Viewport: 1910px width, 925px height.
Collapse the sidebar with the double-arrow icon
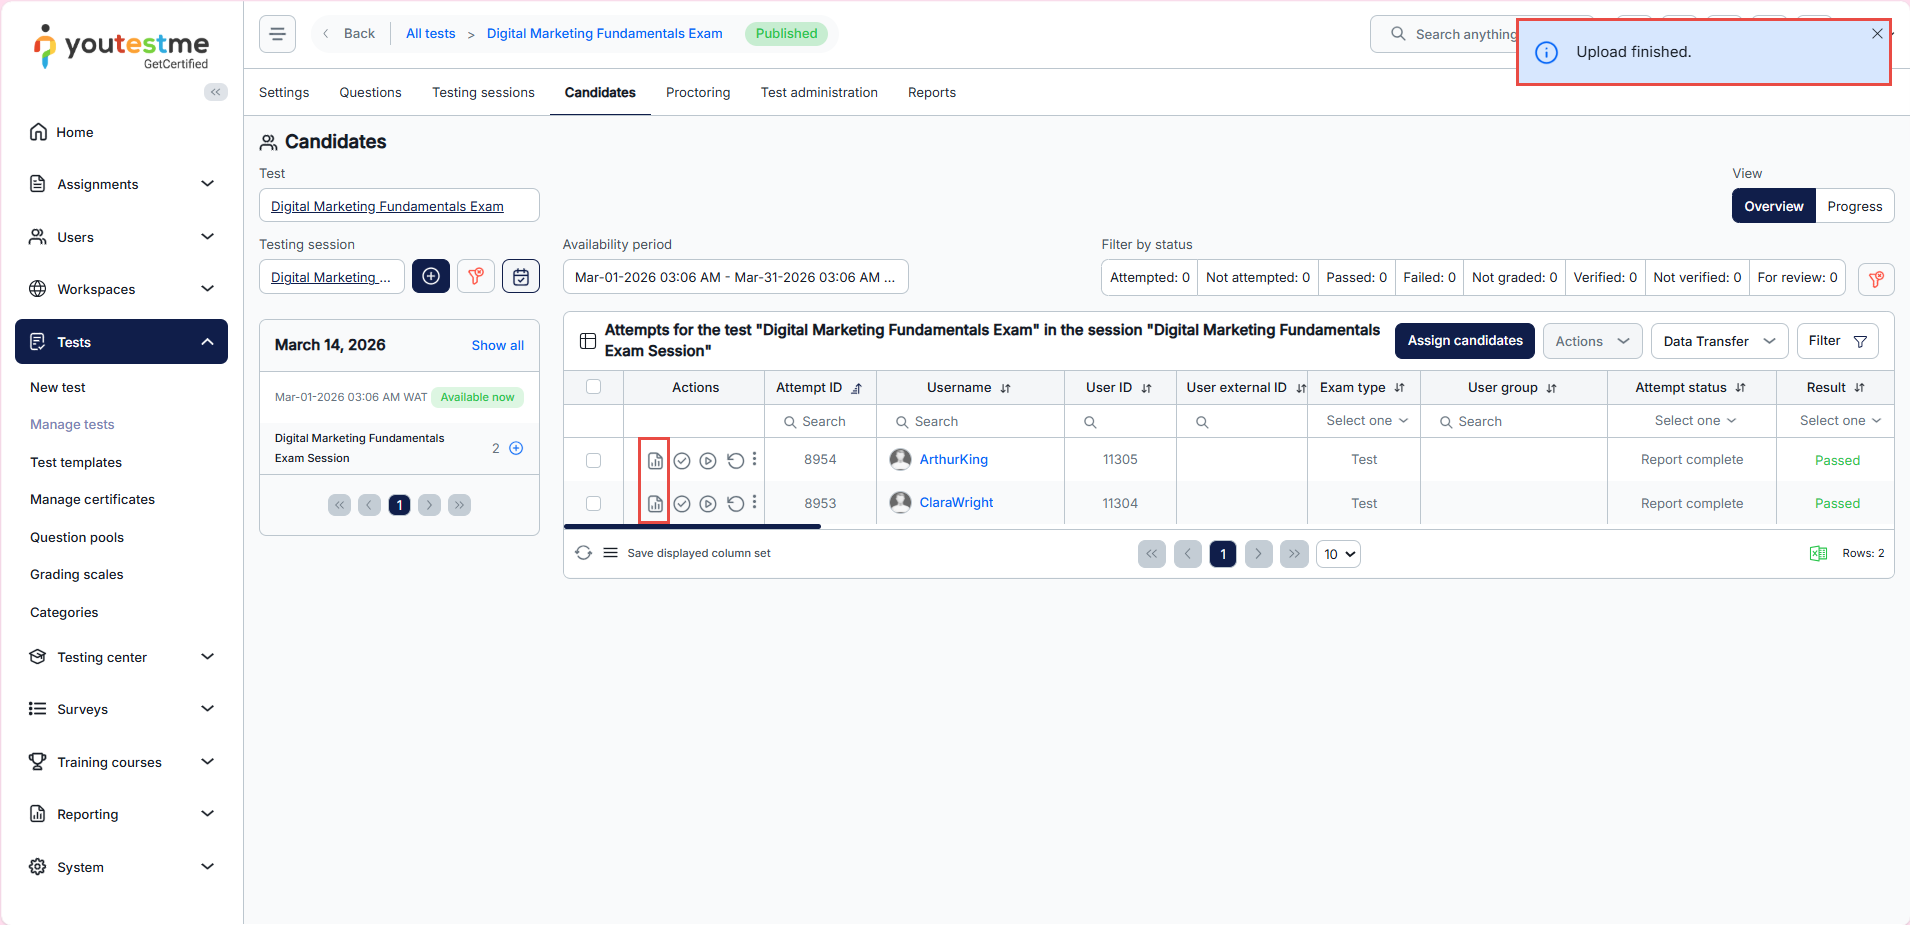click(215, 92)
